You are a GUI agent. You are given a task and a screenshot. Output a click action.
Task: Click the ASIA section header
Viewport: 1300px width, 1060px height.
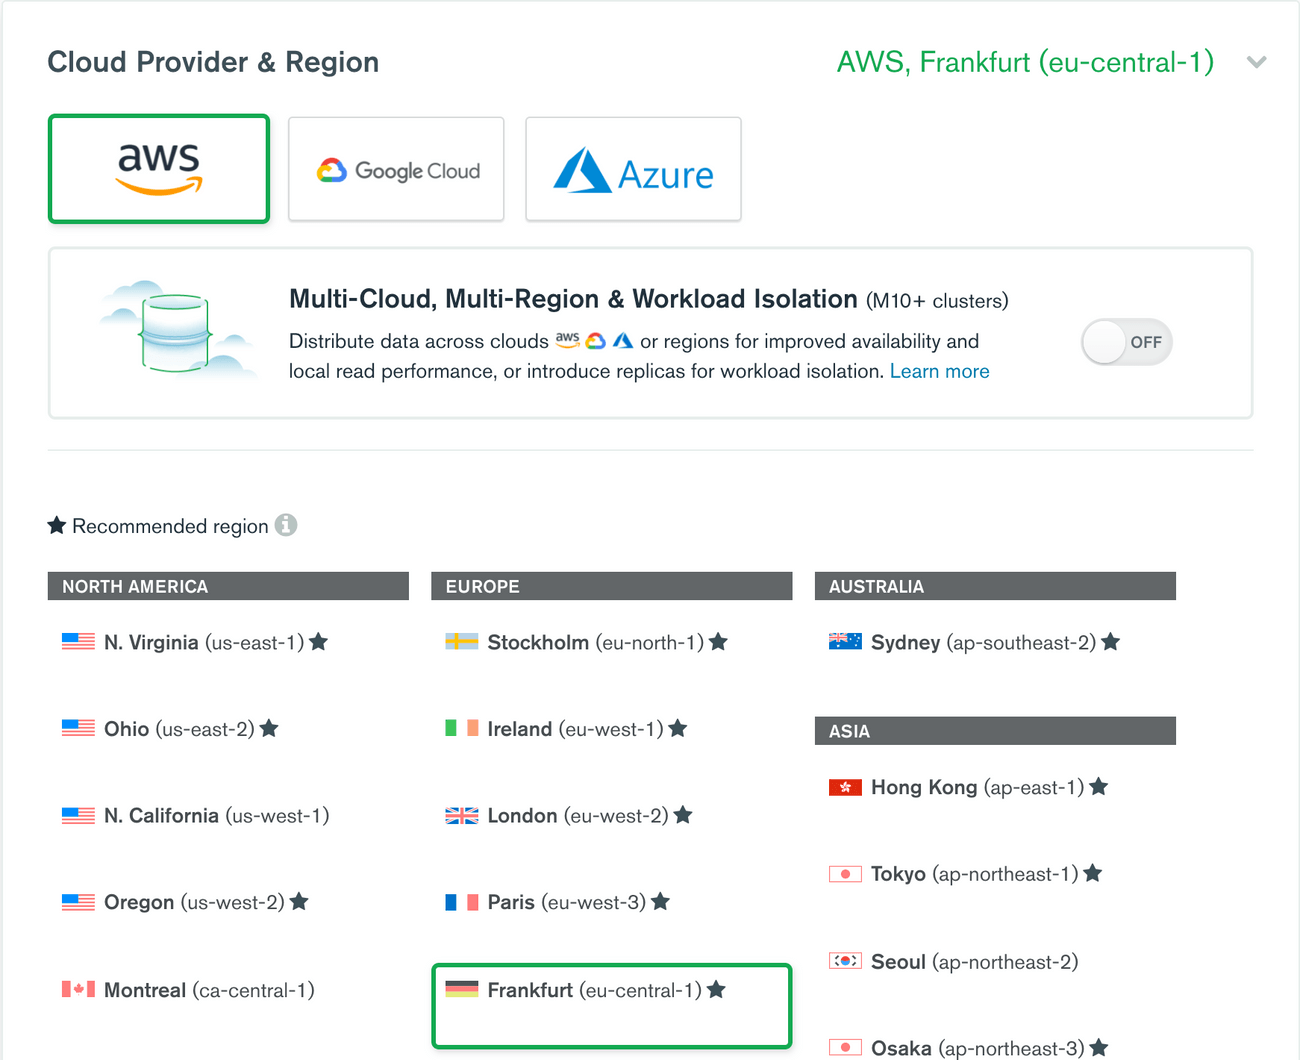pyautogui.click(x=995, y=730)
